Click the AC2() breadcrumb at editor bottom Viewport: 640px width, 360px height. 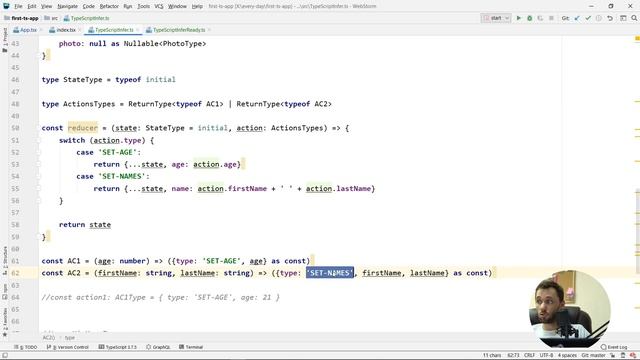coord(48,338)
